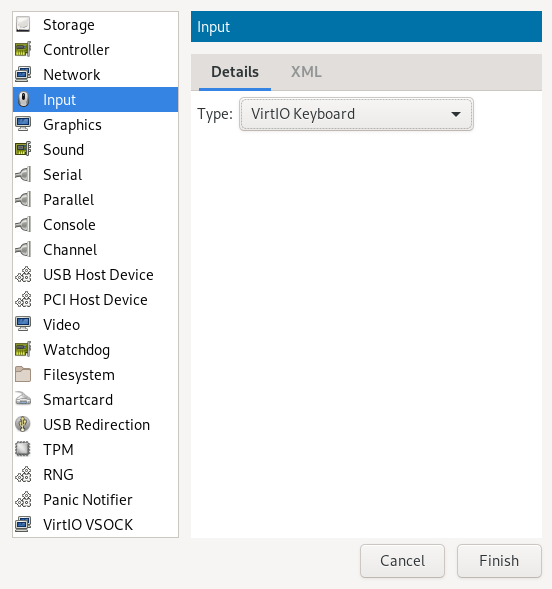Cancel the add hardware dialog
The height and width of the screenshot is (589, 552).
[x=402, y=560]
